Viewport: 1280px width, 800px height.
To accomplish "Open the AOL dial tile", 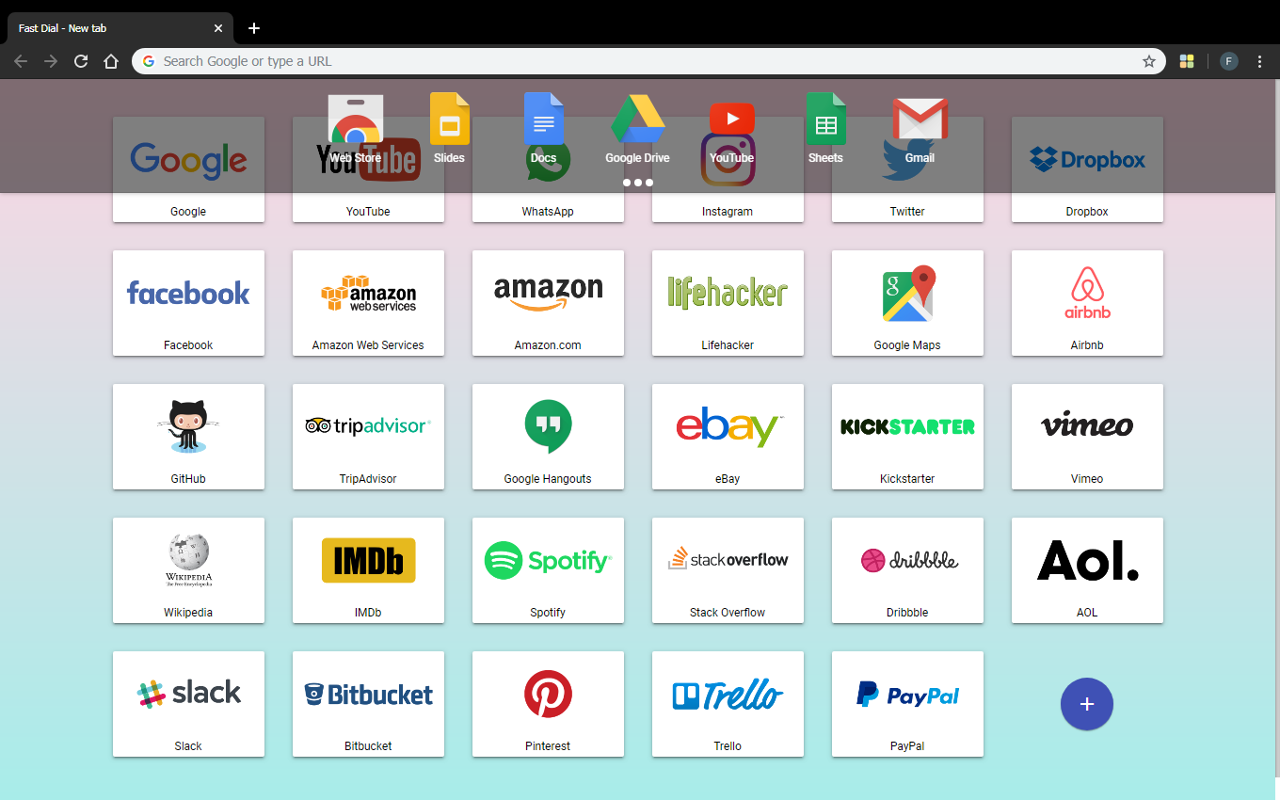I will coord(1087,570).
